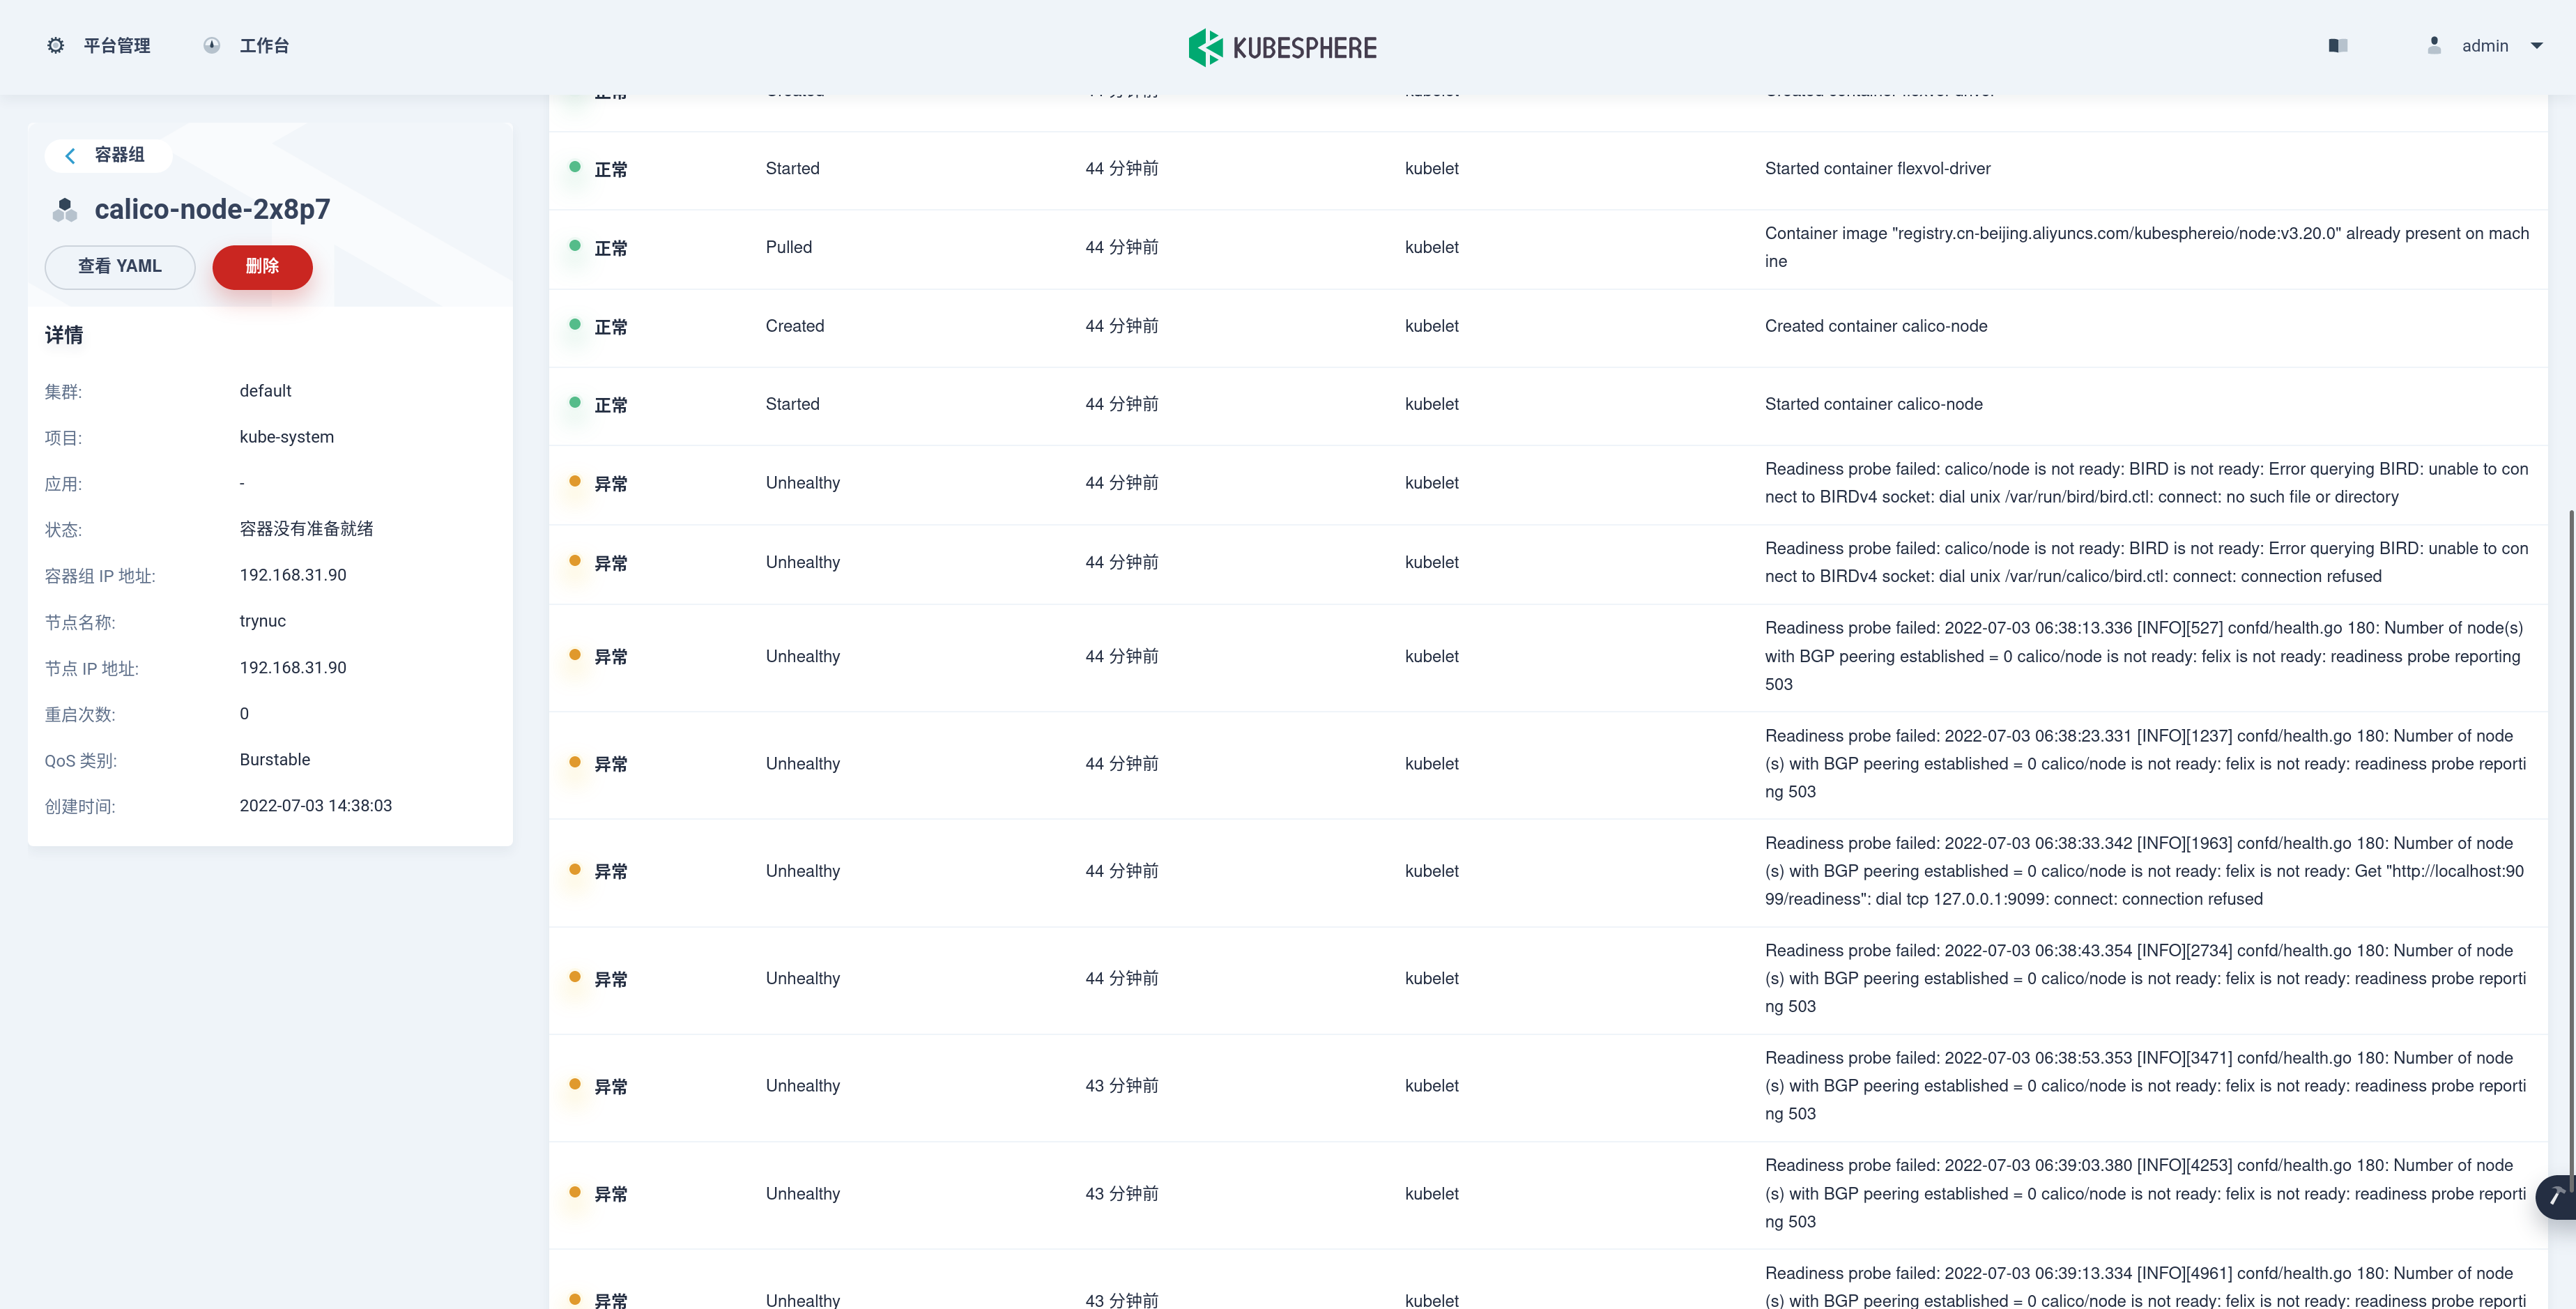Click the admin user avatar icon
This screenshot has height=1309, width=2576.
pos(2434,46)
